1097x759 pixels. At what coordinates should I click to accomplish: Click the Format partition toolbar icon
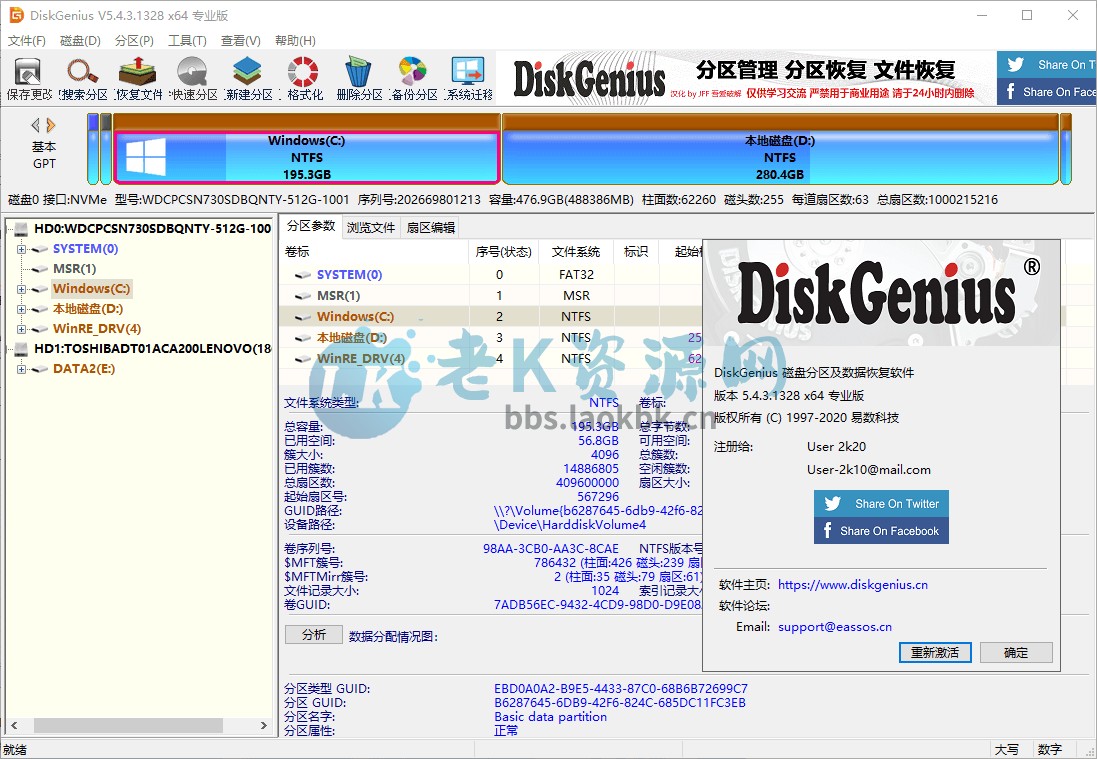[x=304, y=78]
